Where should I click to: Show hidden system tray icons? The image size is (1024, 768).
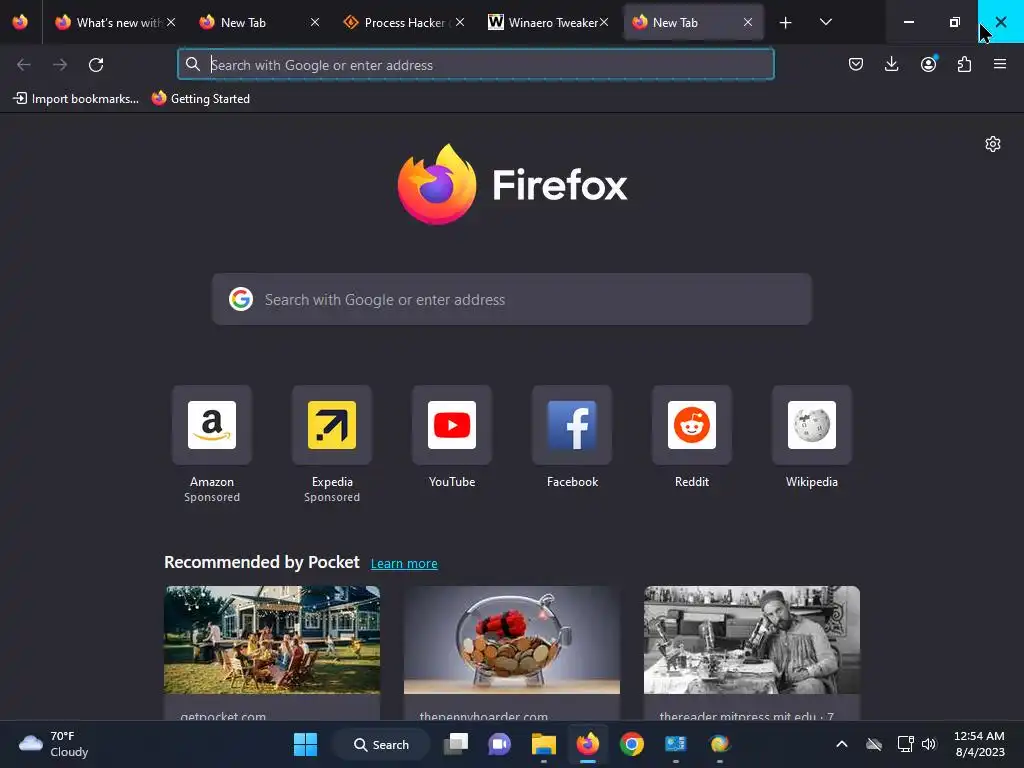pyautogui.click(x=842, y=744)
